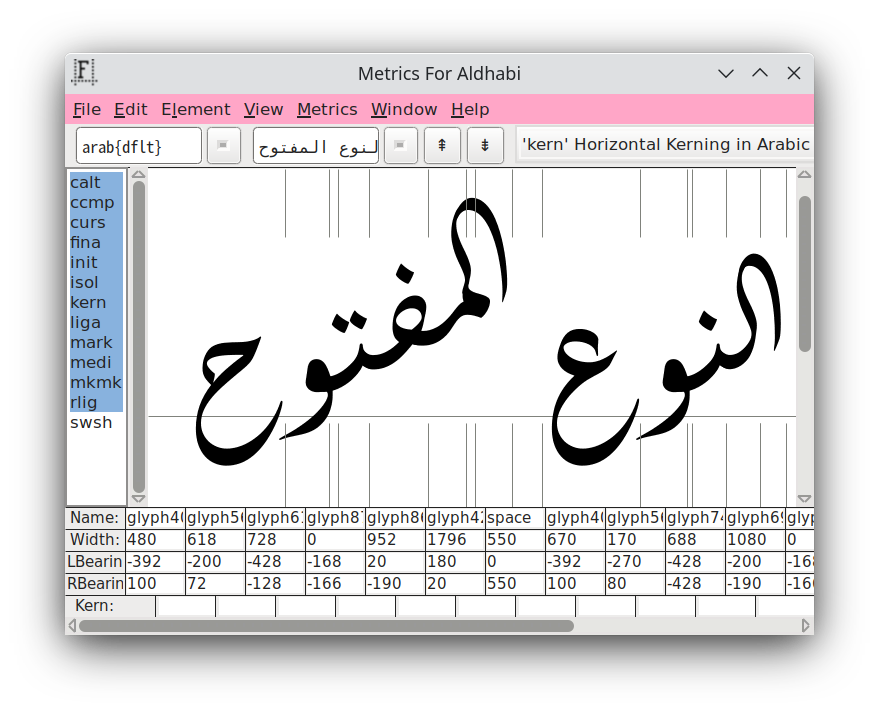Screen dimensions: 879x712
Task: Open the View menu
Action: (x=263, y=110)
